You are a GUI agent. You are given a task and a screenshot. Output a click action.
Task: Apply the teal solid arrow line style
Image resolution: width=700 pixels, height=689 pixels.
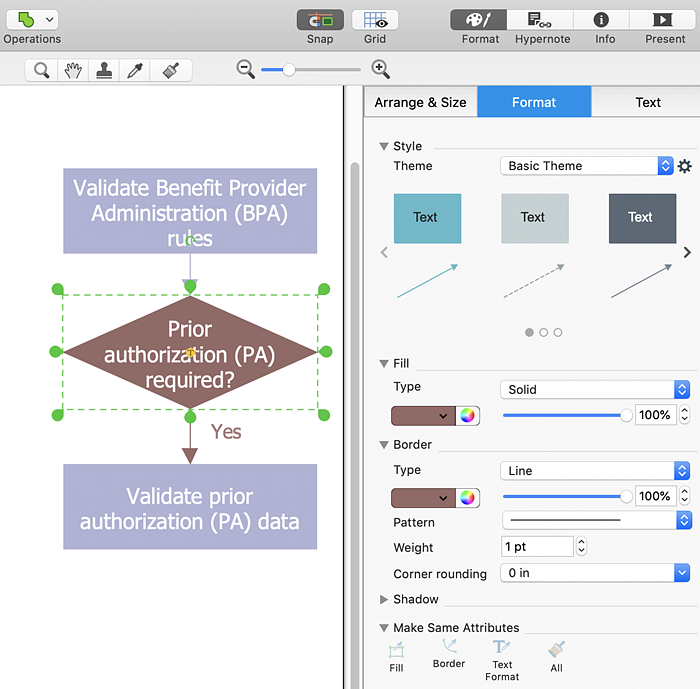click(427, 281)
